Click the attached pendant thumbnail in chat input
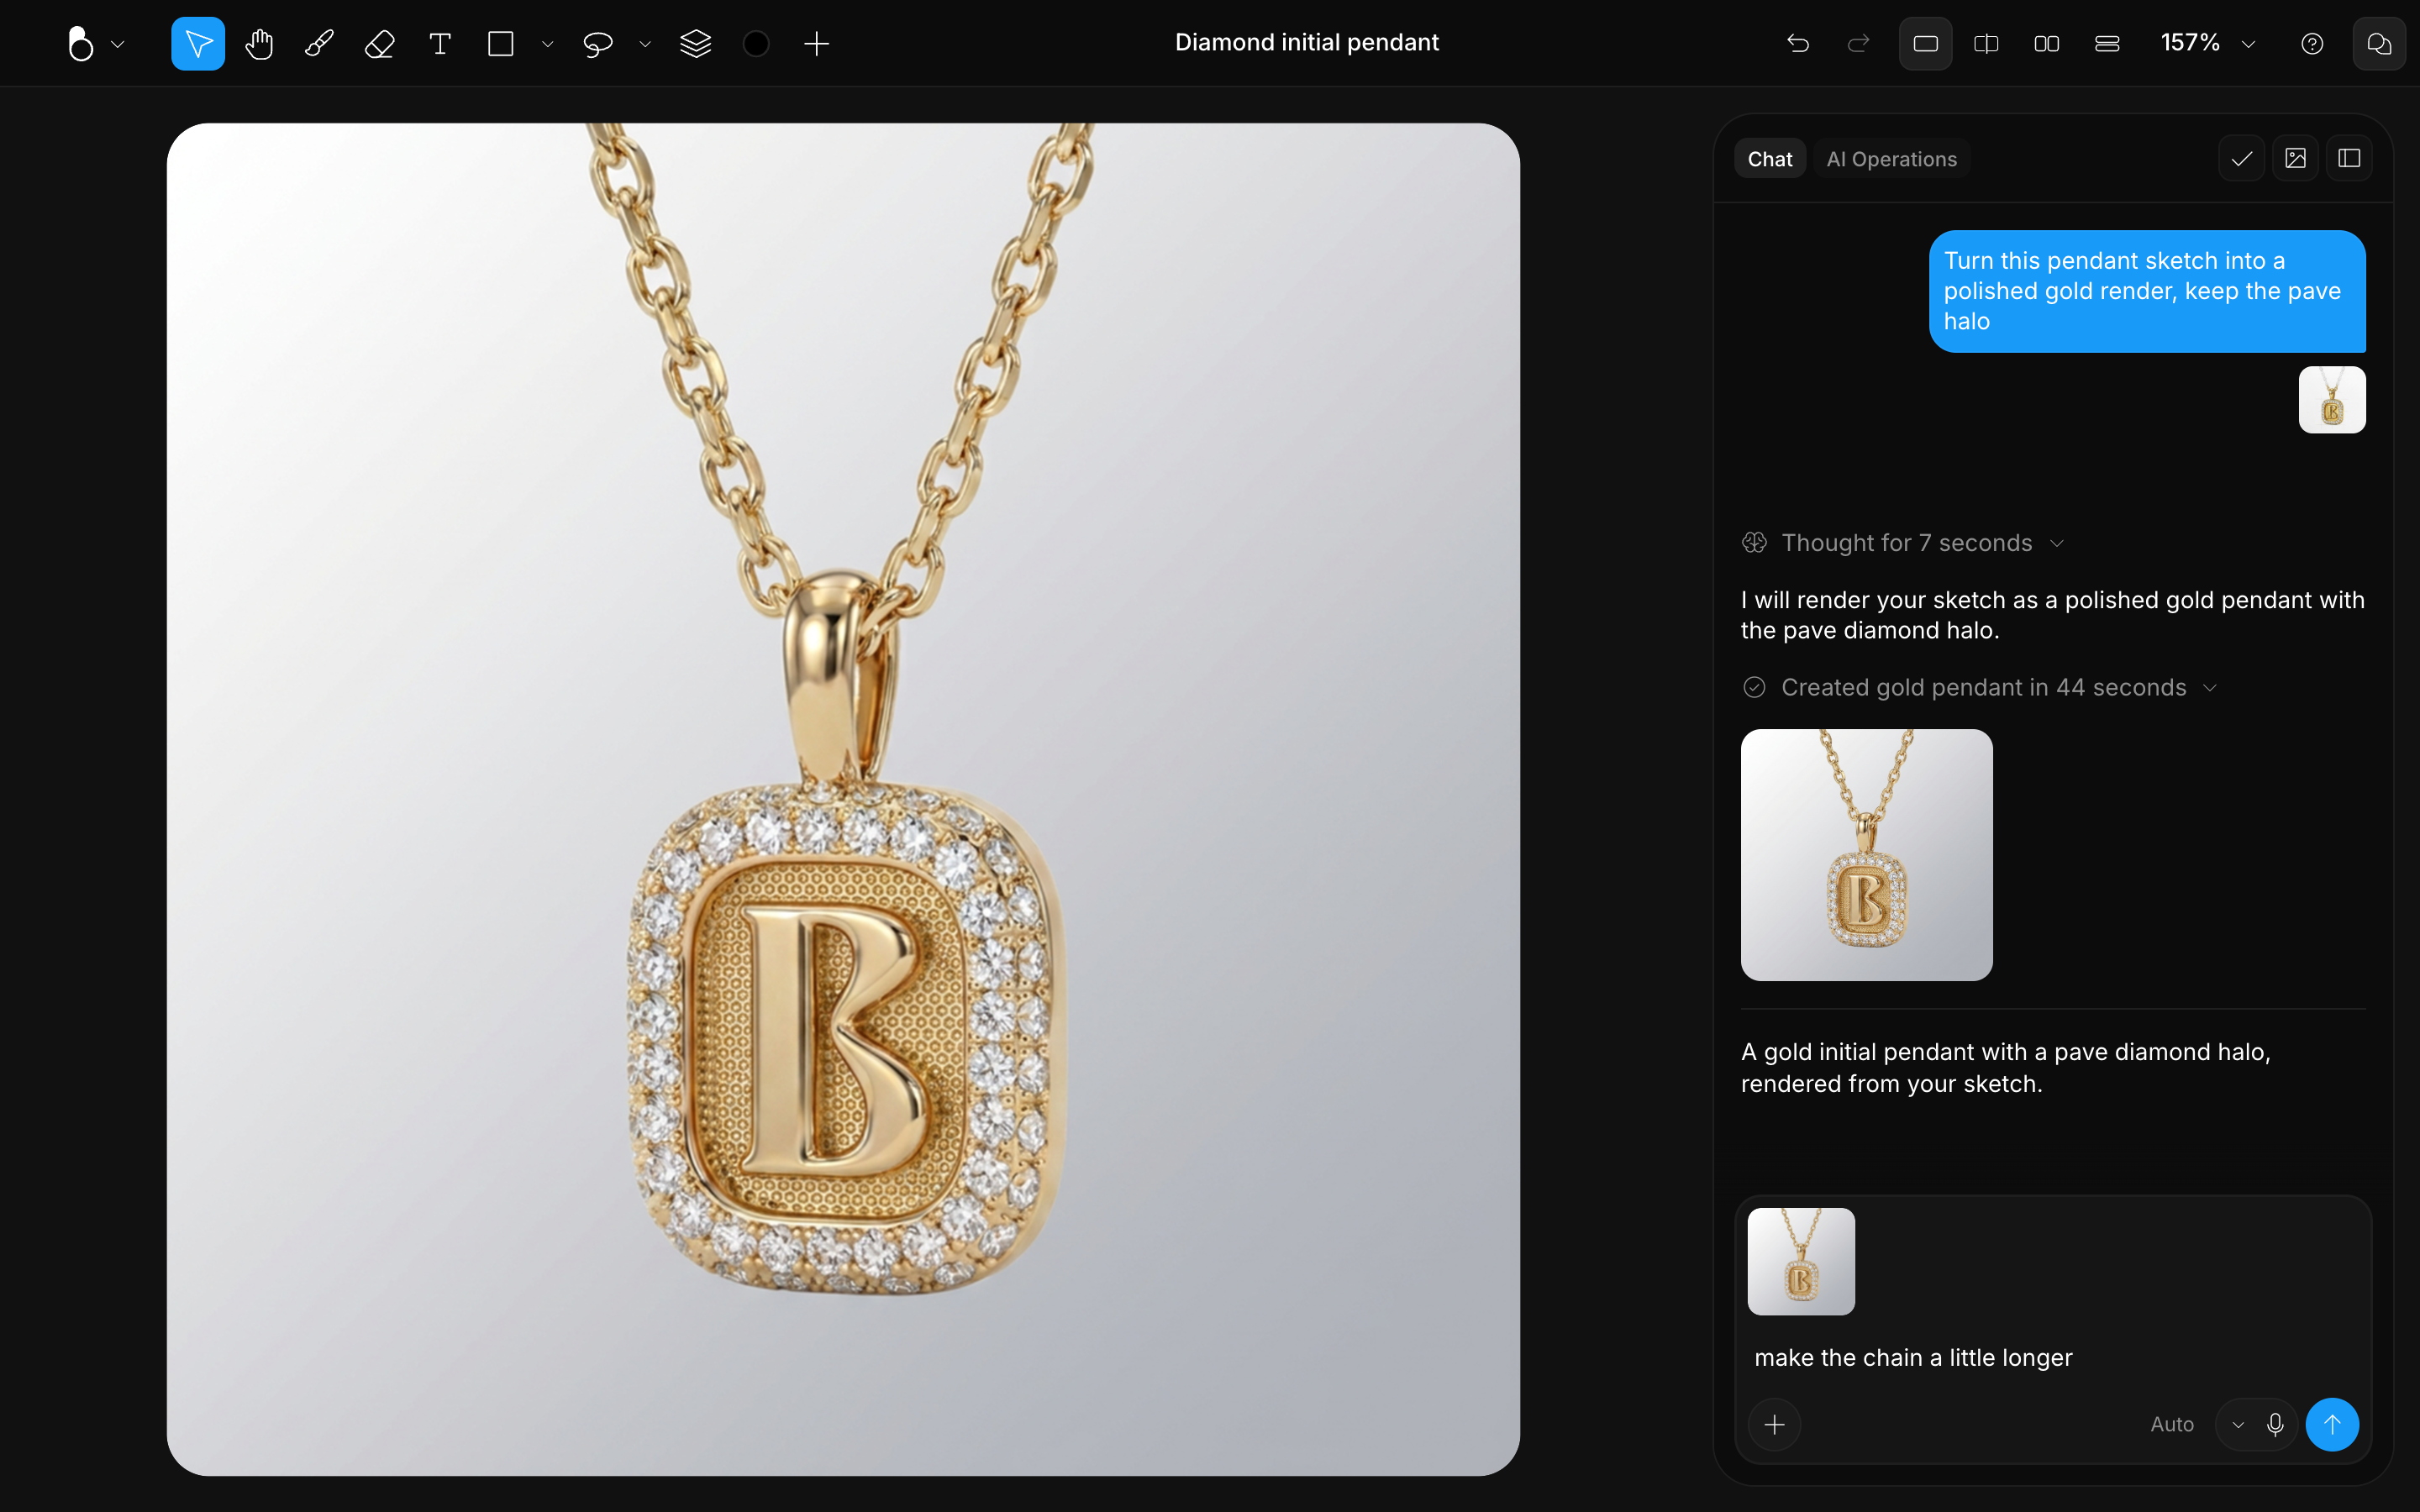 1801,1262
